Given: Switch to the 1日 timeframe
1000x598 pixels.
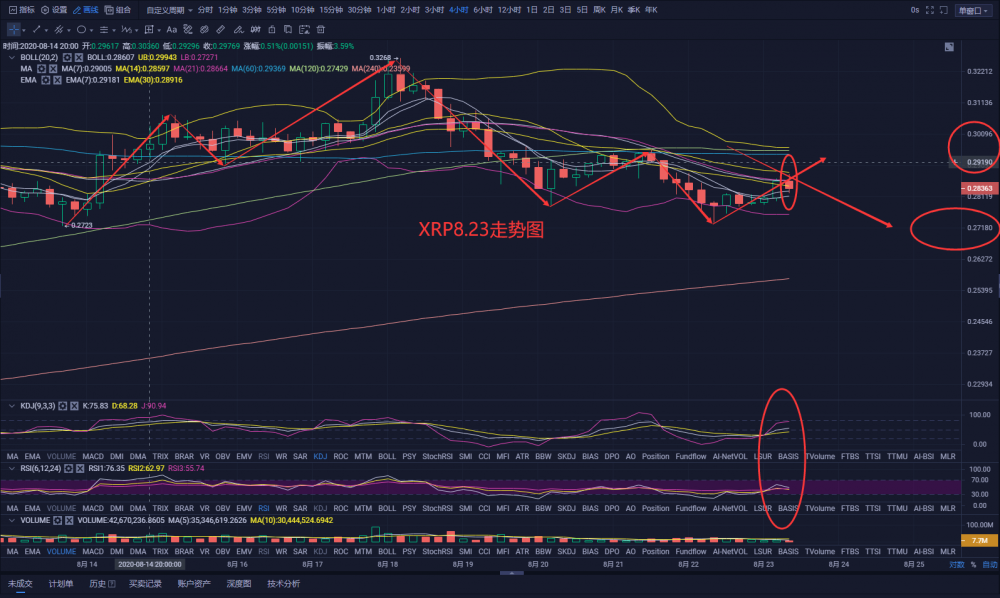Looking at the screenshot, I should (532, 10).
